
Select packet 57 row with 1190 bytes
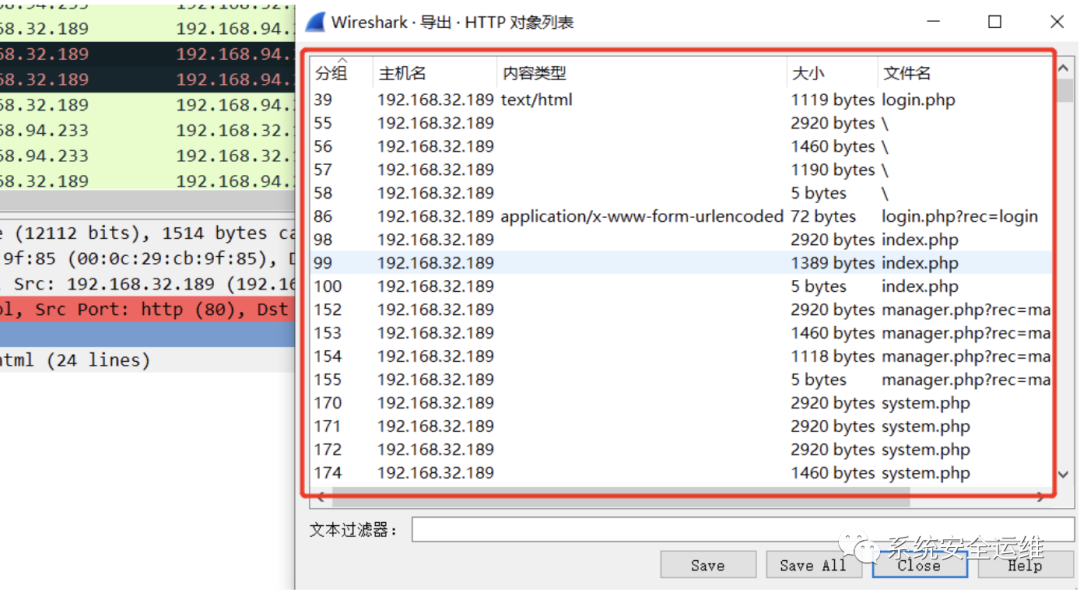681,170
